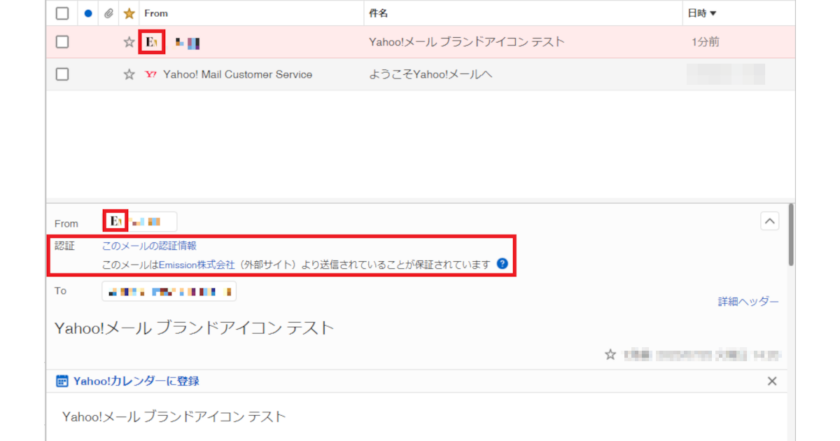Click the blue help question mark icon
Screen dimensions: 840x441
(x=502, y=264)
